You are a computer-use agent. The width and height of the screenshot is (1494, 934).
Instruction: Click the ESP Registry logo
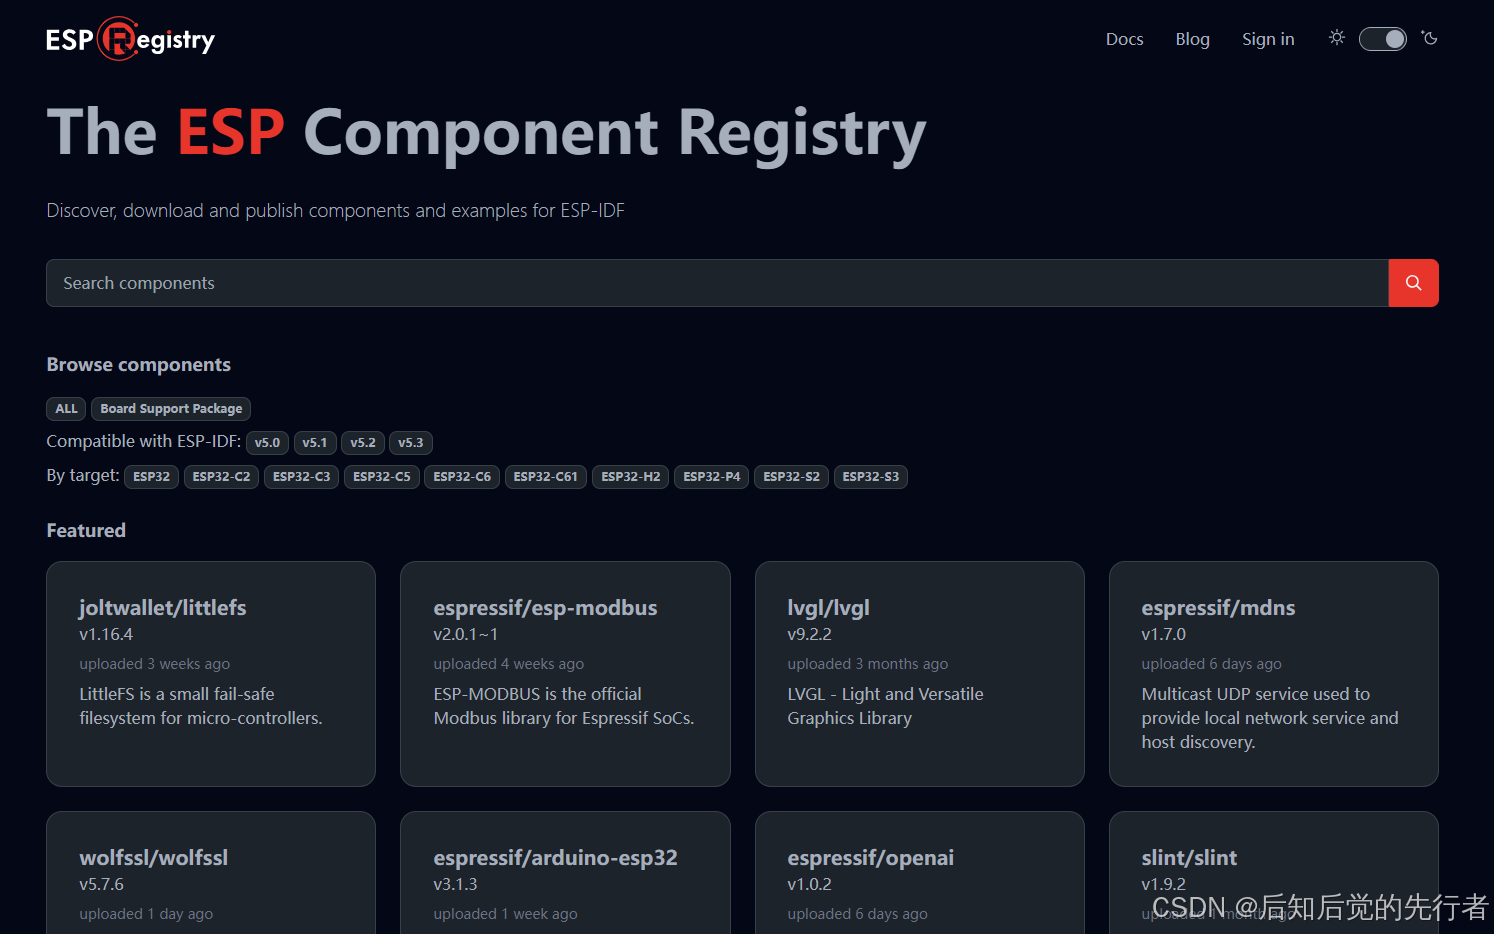(130, 39)
